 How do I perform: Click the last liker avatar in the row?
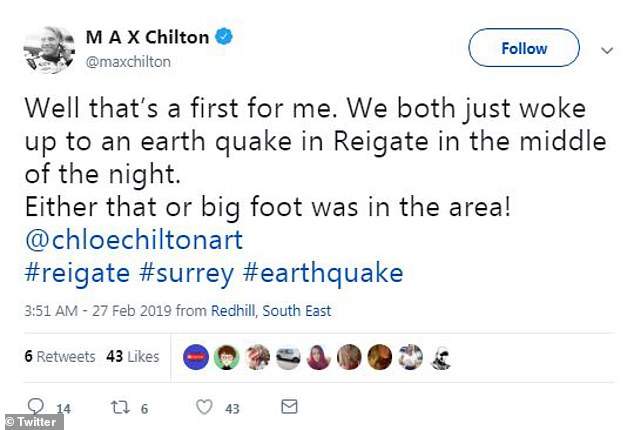point(439,357)
